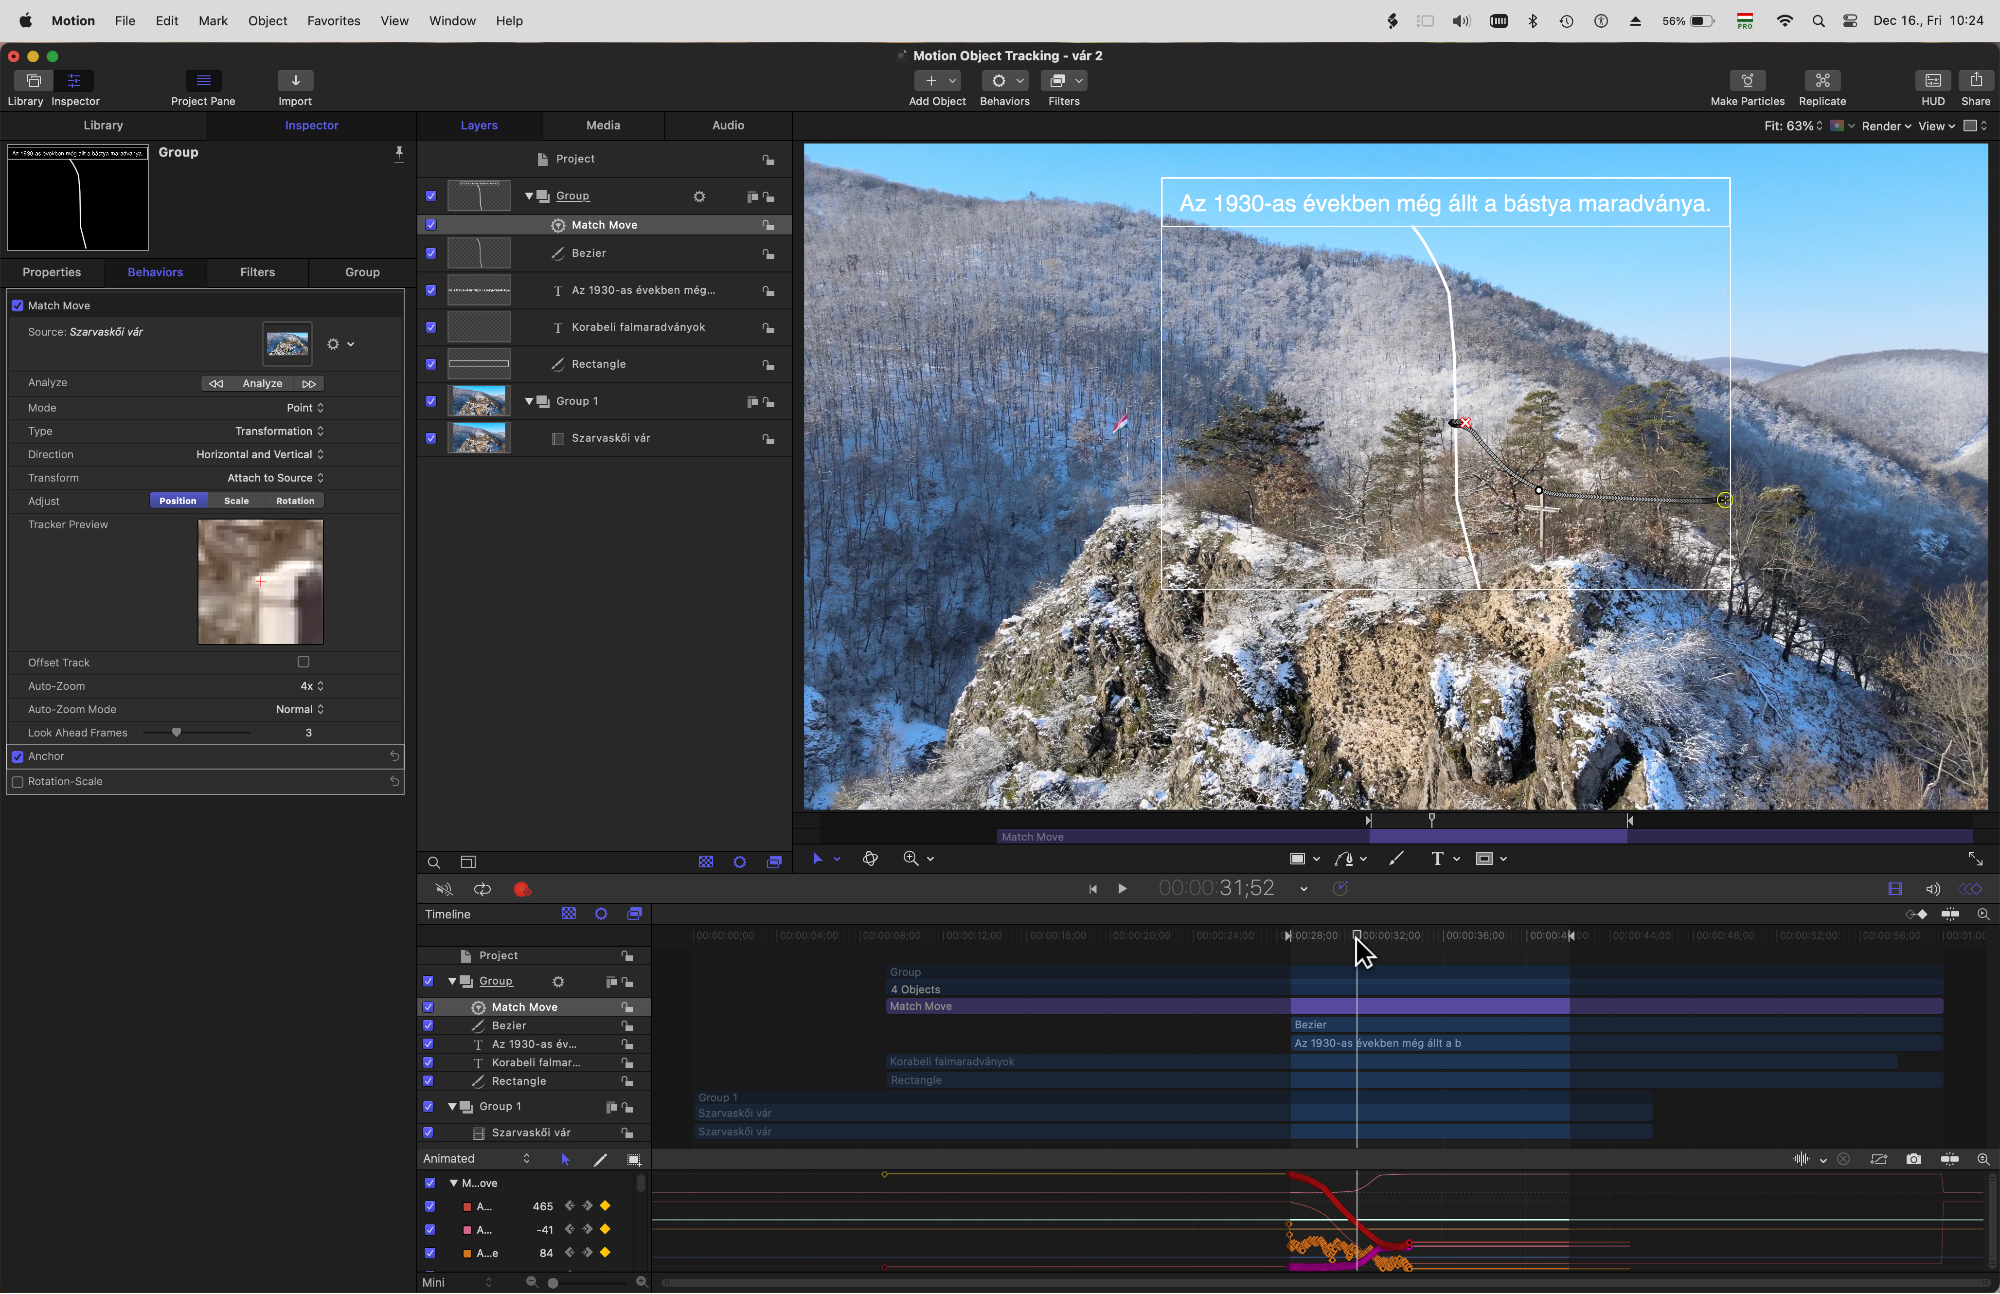Switch to Properties tab
Viewport: 2000px width, 1294px height.
tap(51, 273)
